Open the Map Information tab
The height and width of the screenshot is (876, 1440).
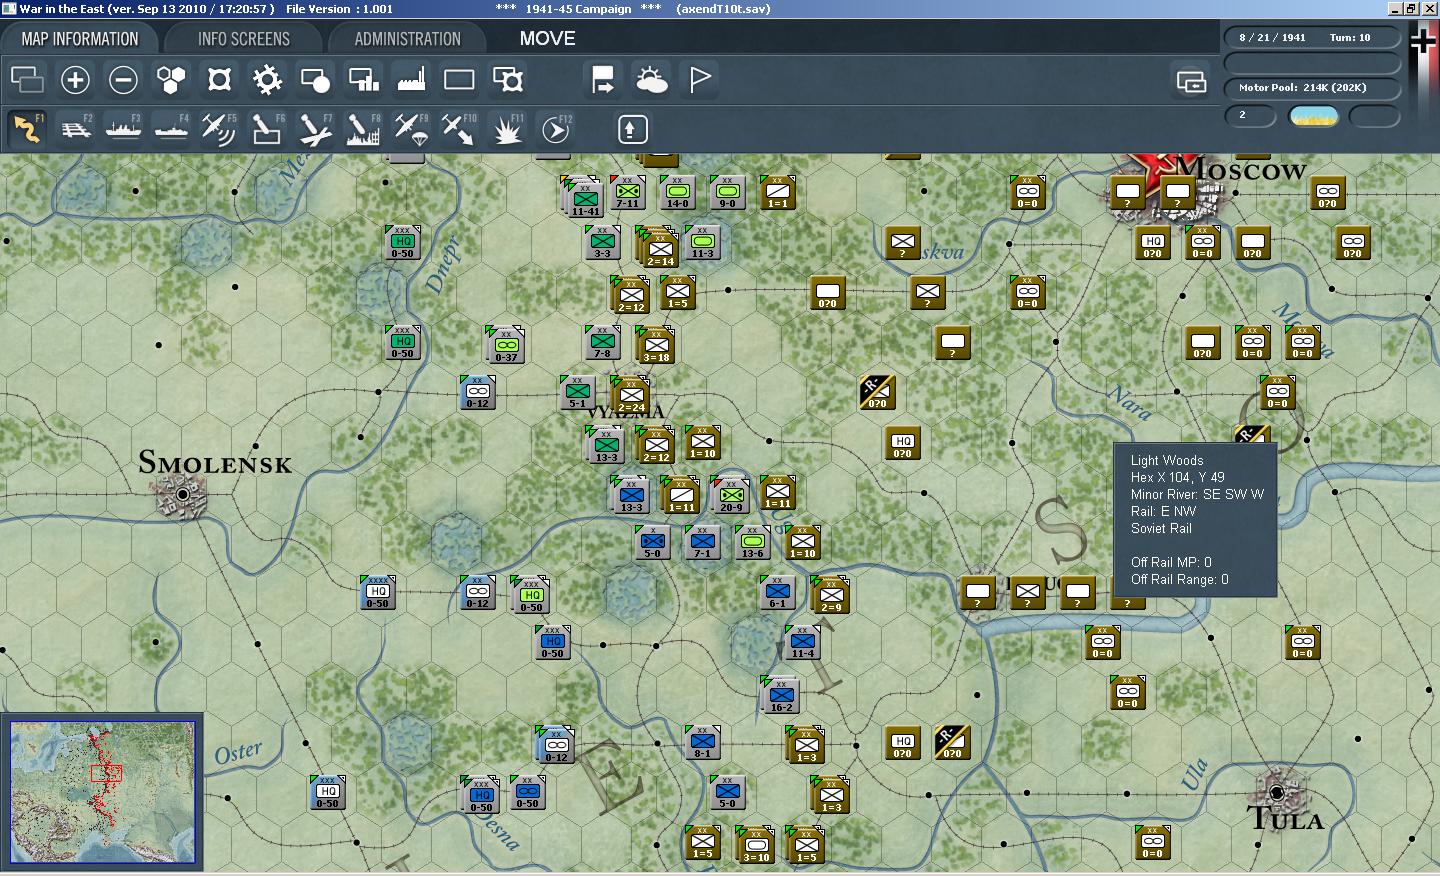(x=80, y=39)
